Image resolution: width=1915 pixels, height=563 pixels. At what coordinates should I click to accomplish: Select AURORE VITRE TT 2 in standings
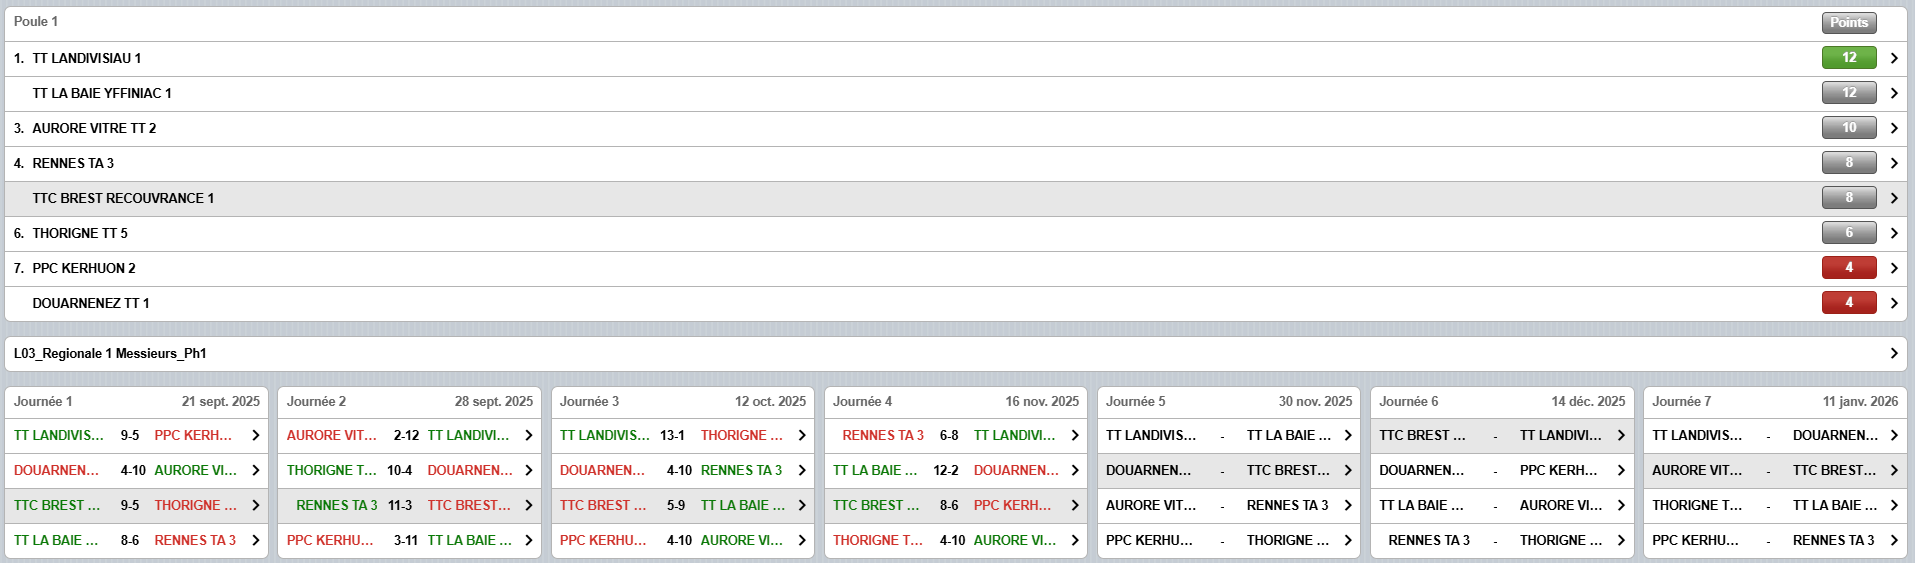pos(94,129)
